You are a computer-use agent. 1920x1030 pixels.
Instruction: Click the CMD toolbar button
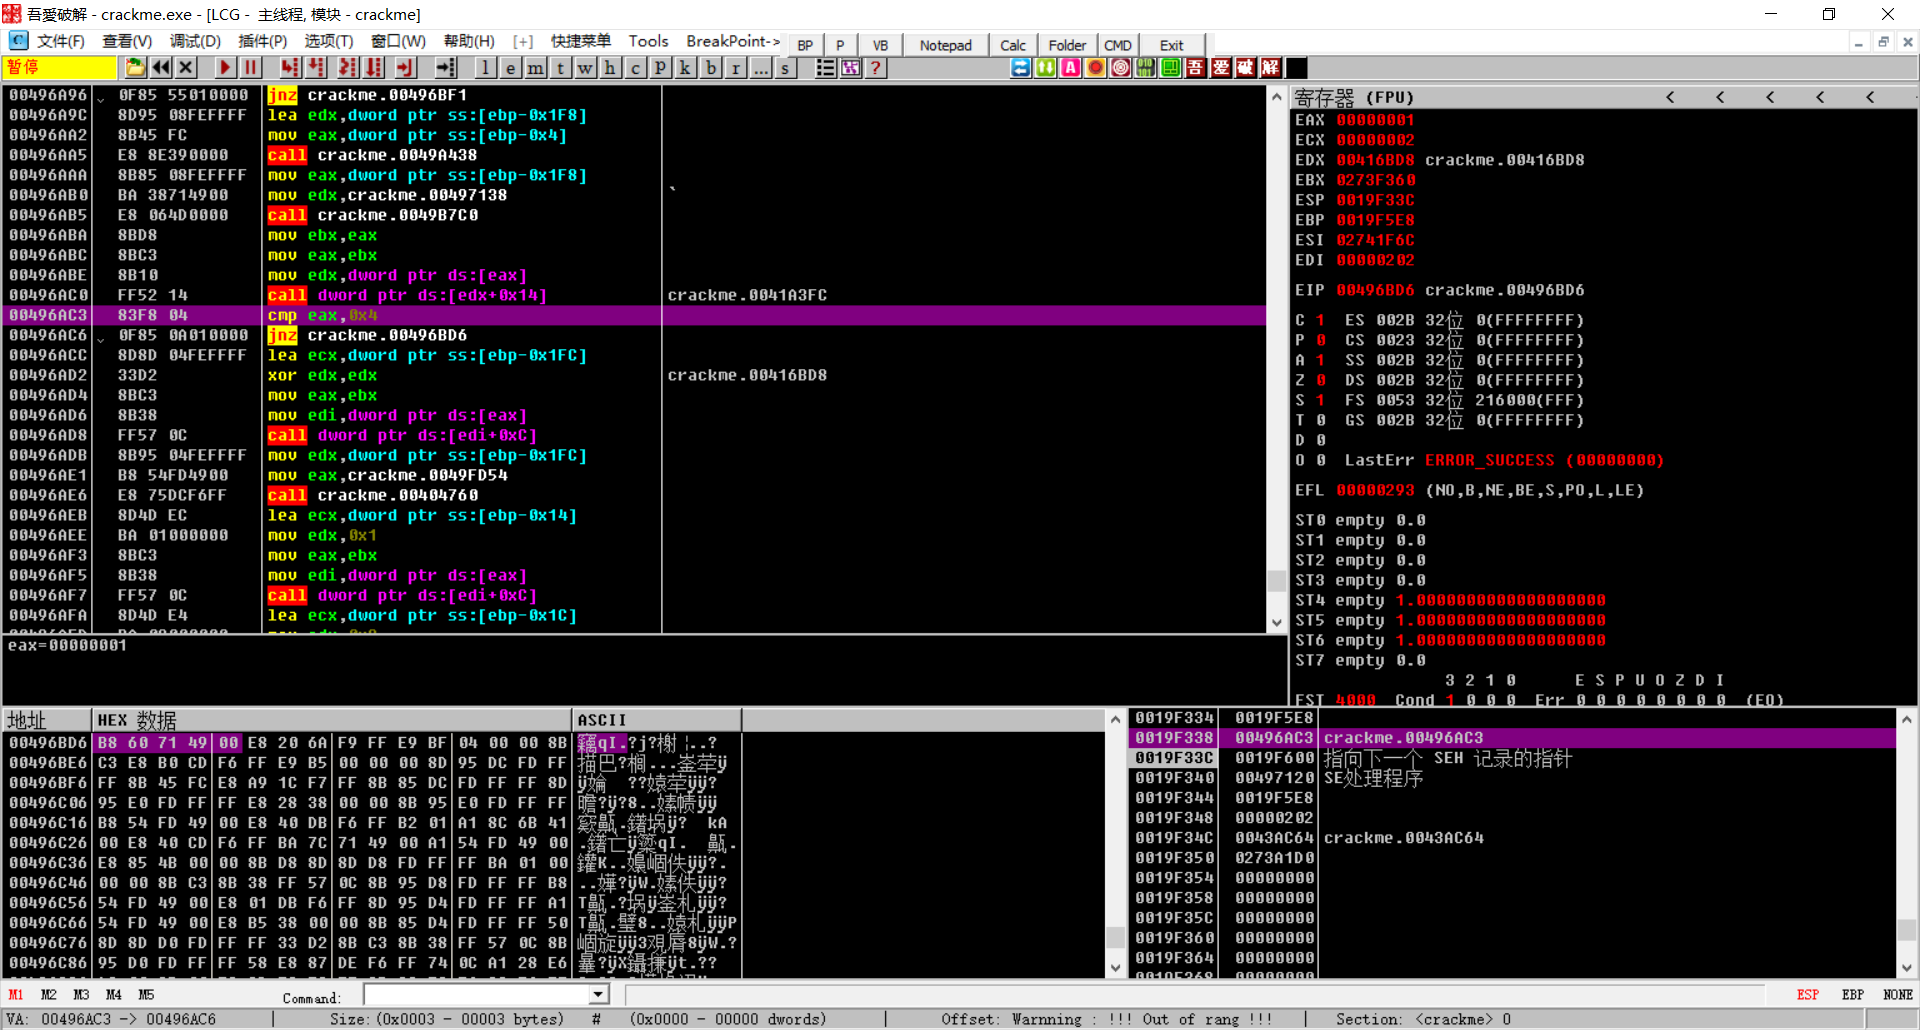point(1117,45)
